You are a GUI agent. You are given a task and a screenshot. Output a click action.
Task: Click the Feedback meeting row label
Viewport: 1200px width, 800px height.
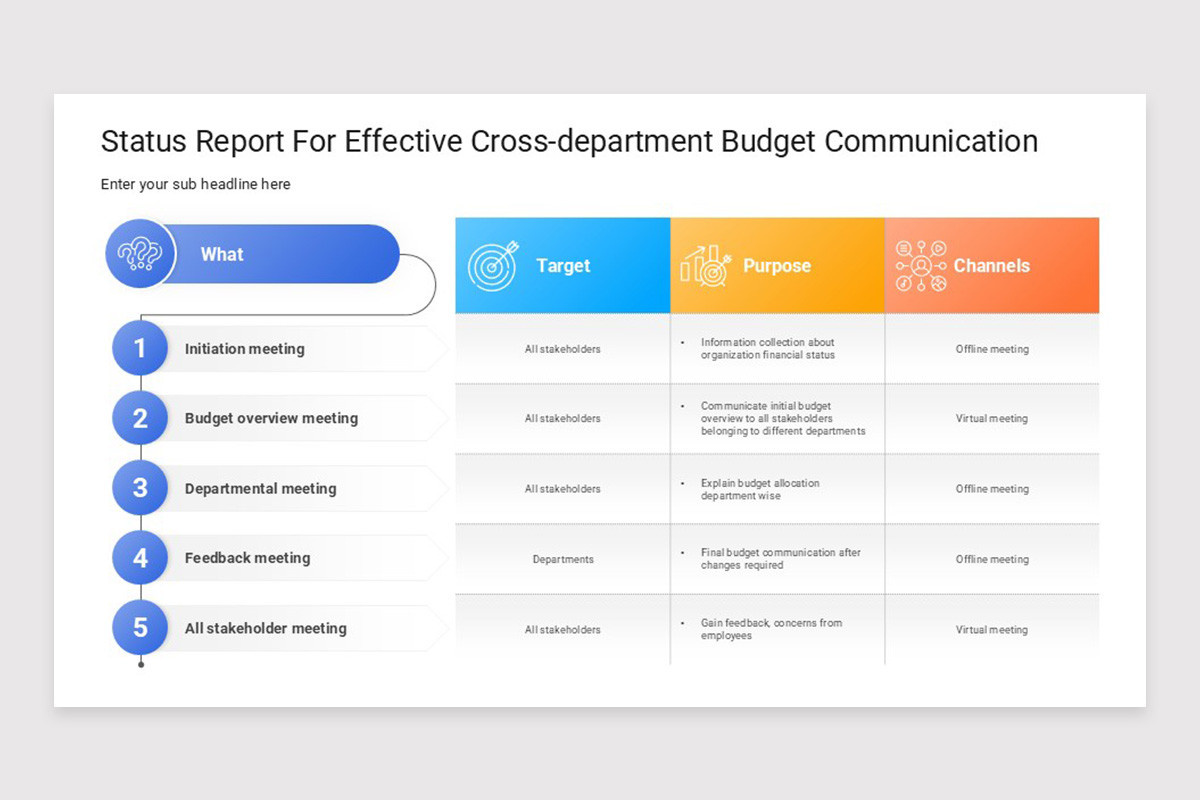(246, 558)
